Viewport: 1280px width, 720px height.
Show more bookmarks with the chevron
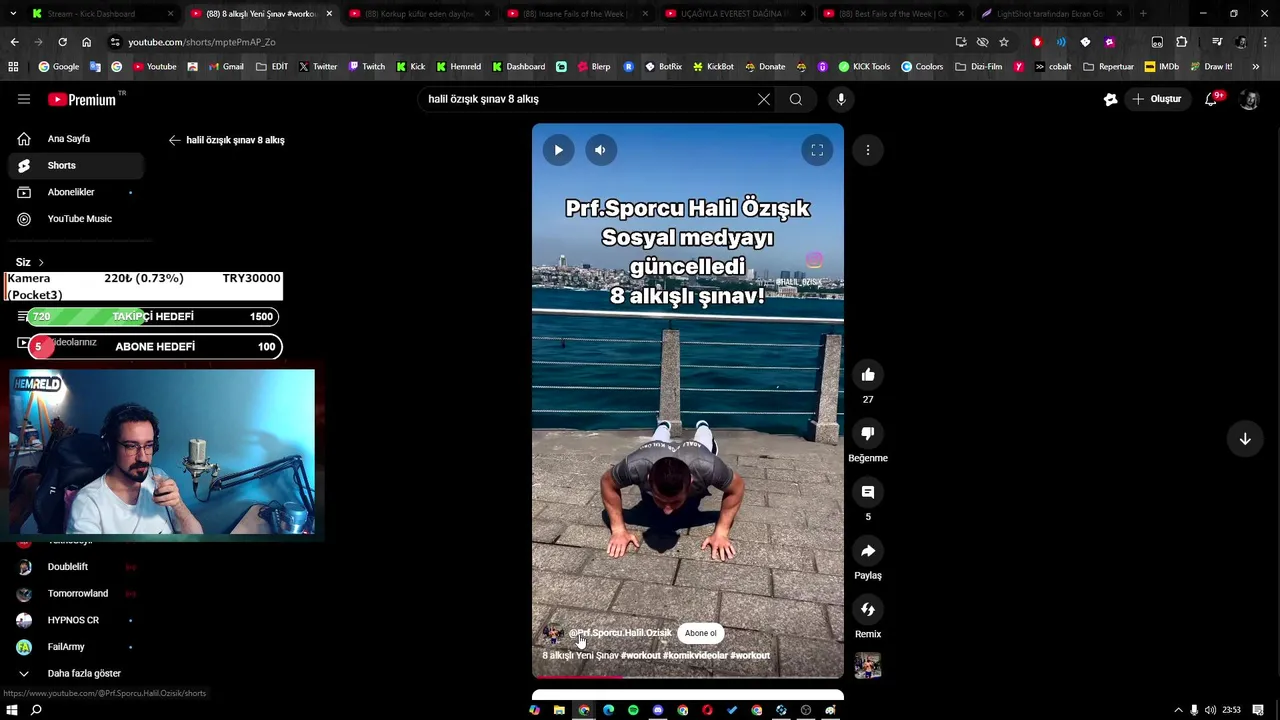click(1256, 67)
